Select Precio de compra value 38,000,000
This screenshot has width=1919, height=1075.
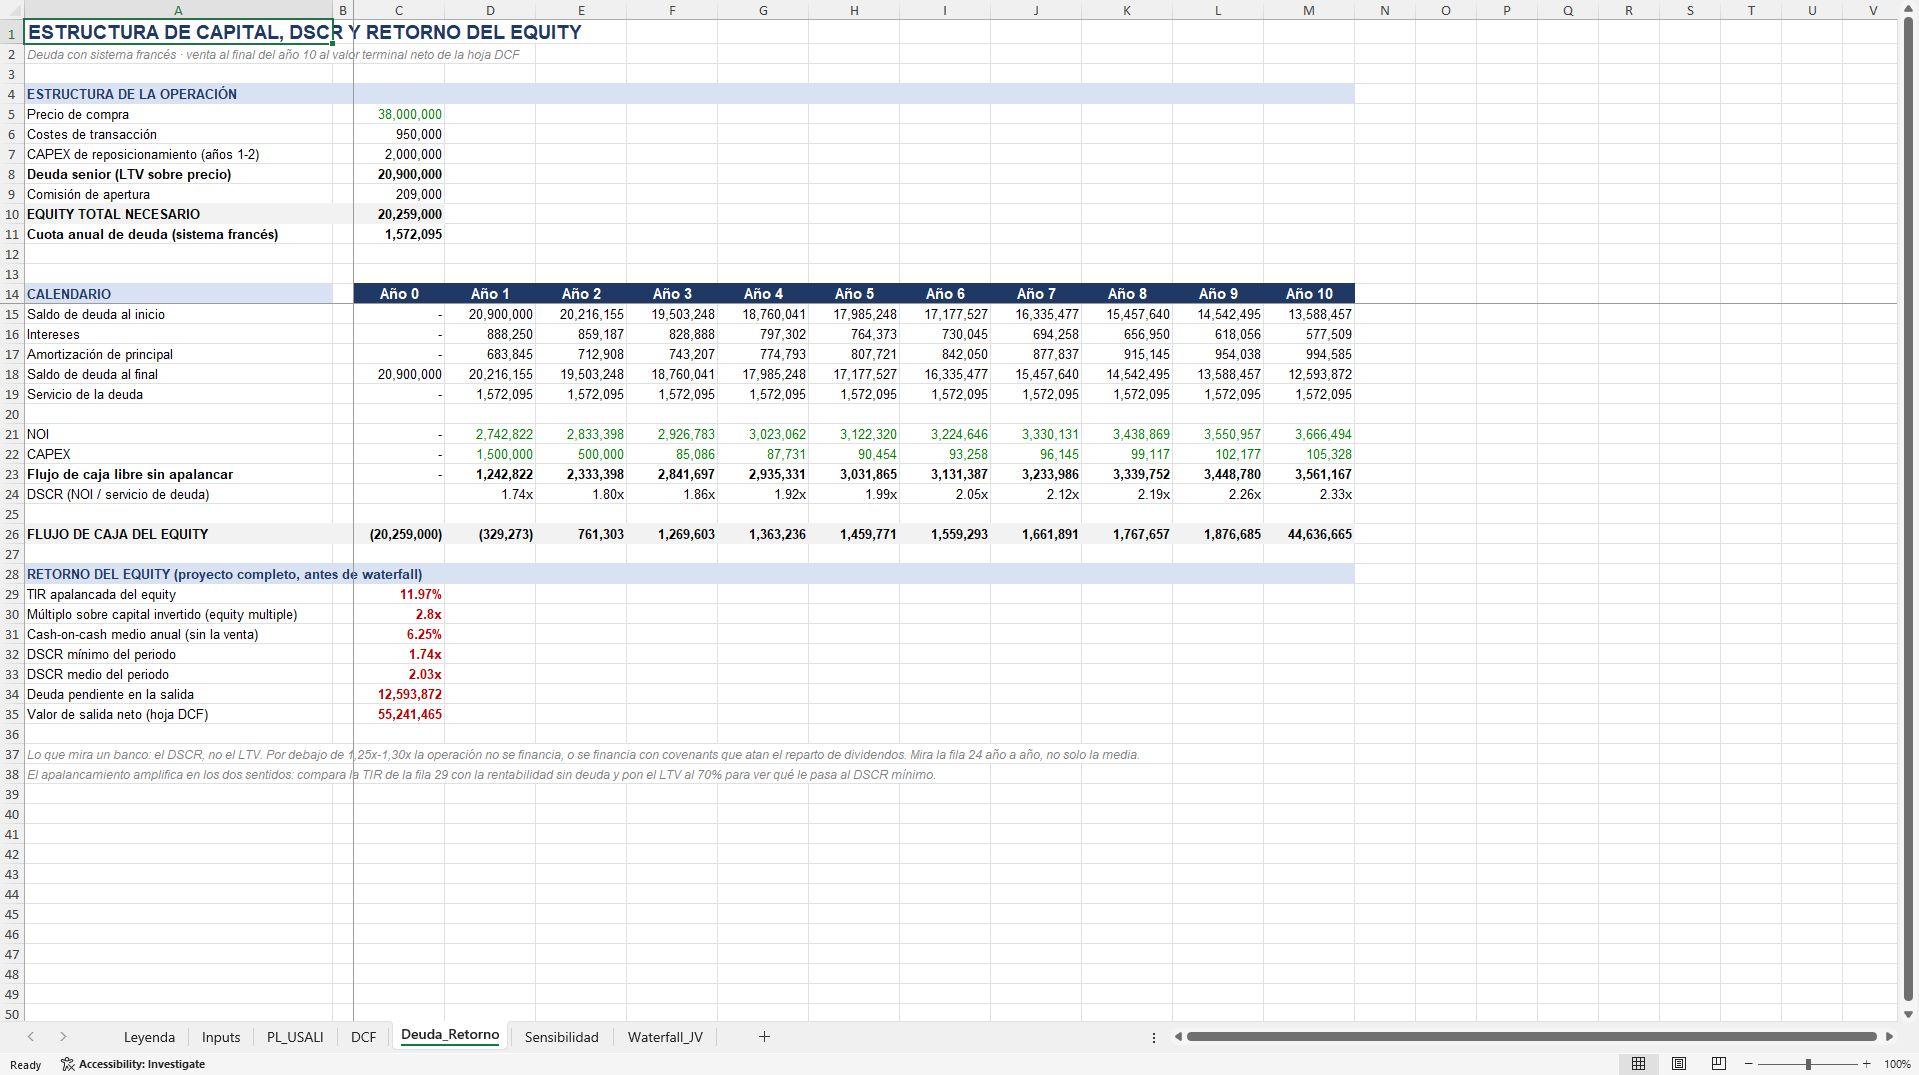[398, 114]
